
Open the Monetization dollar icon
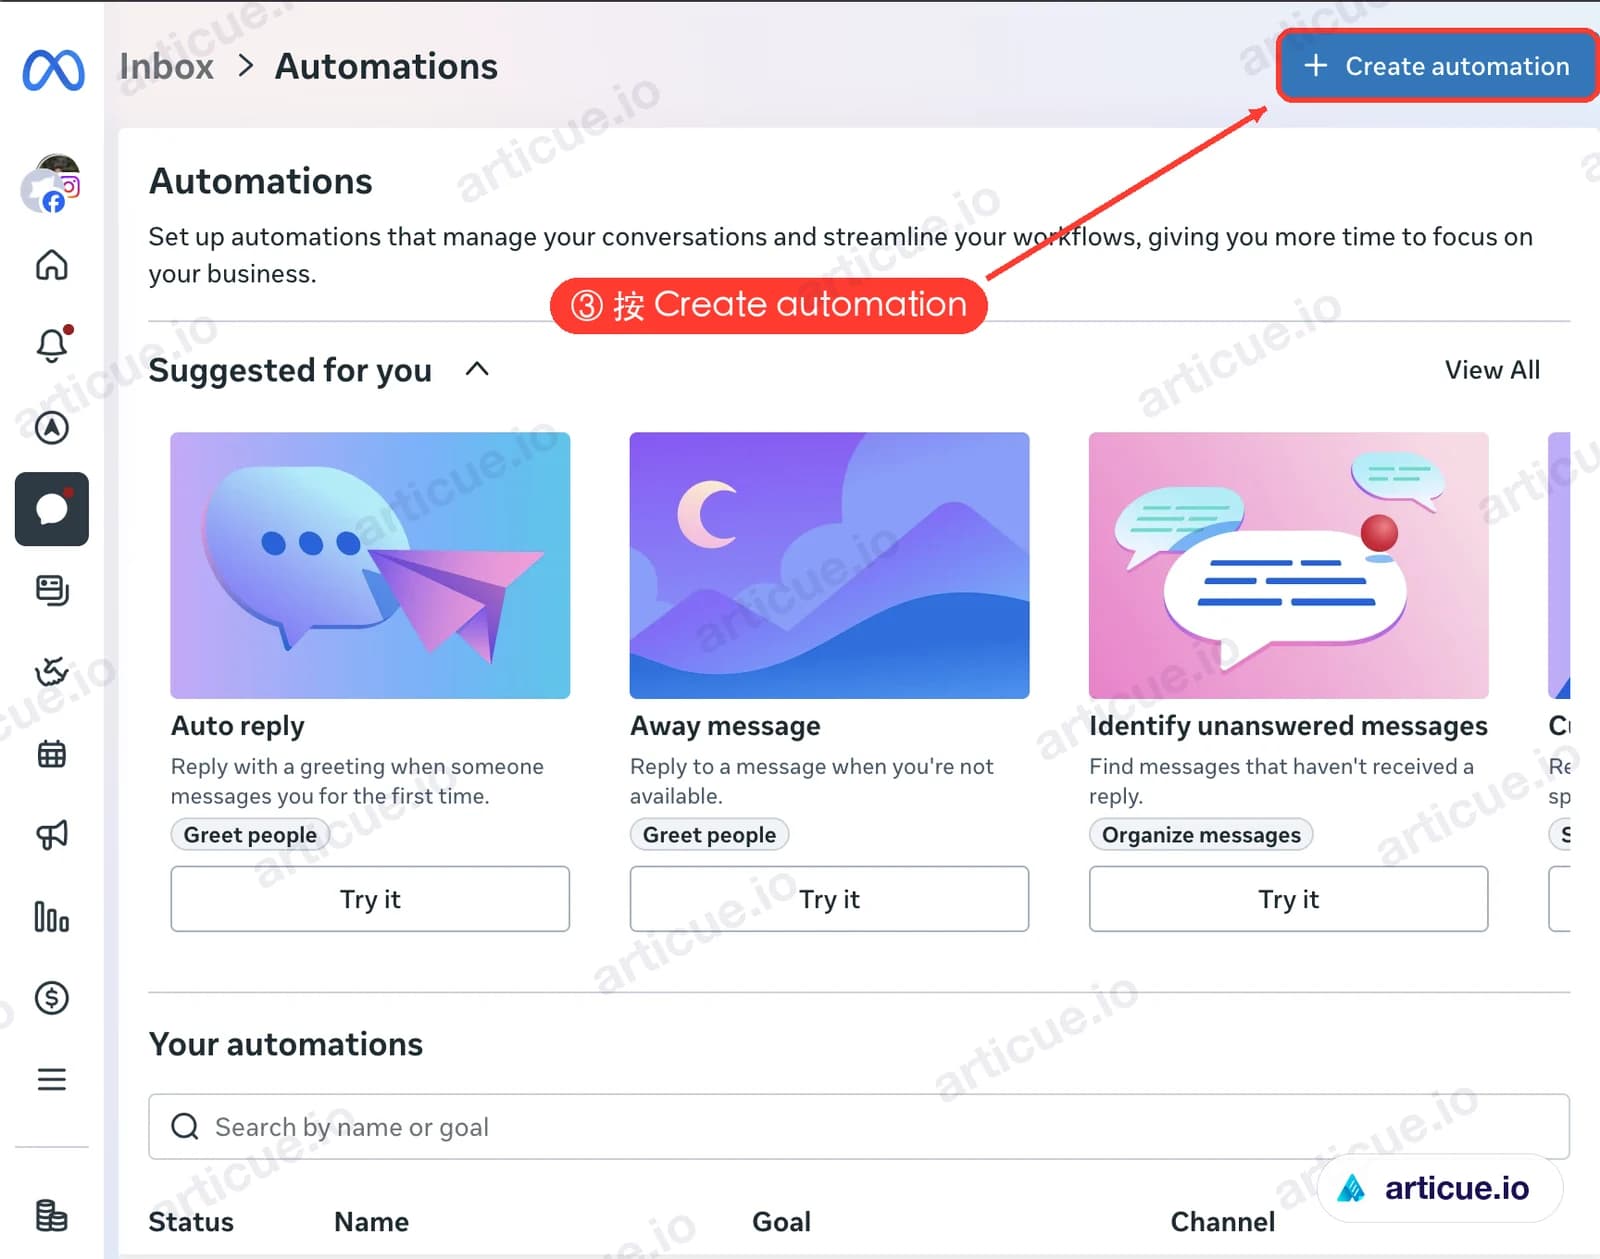[52, 997]
